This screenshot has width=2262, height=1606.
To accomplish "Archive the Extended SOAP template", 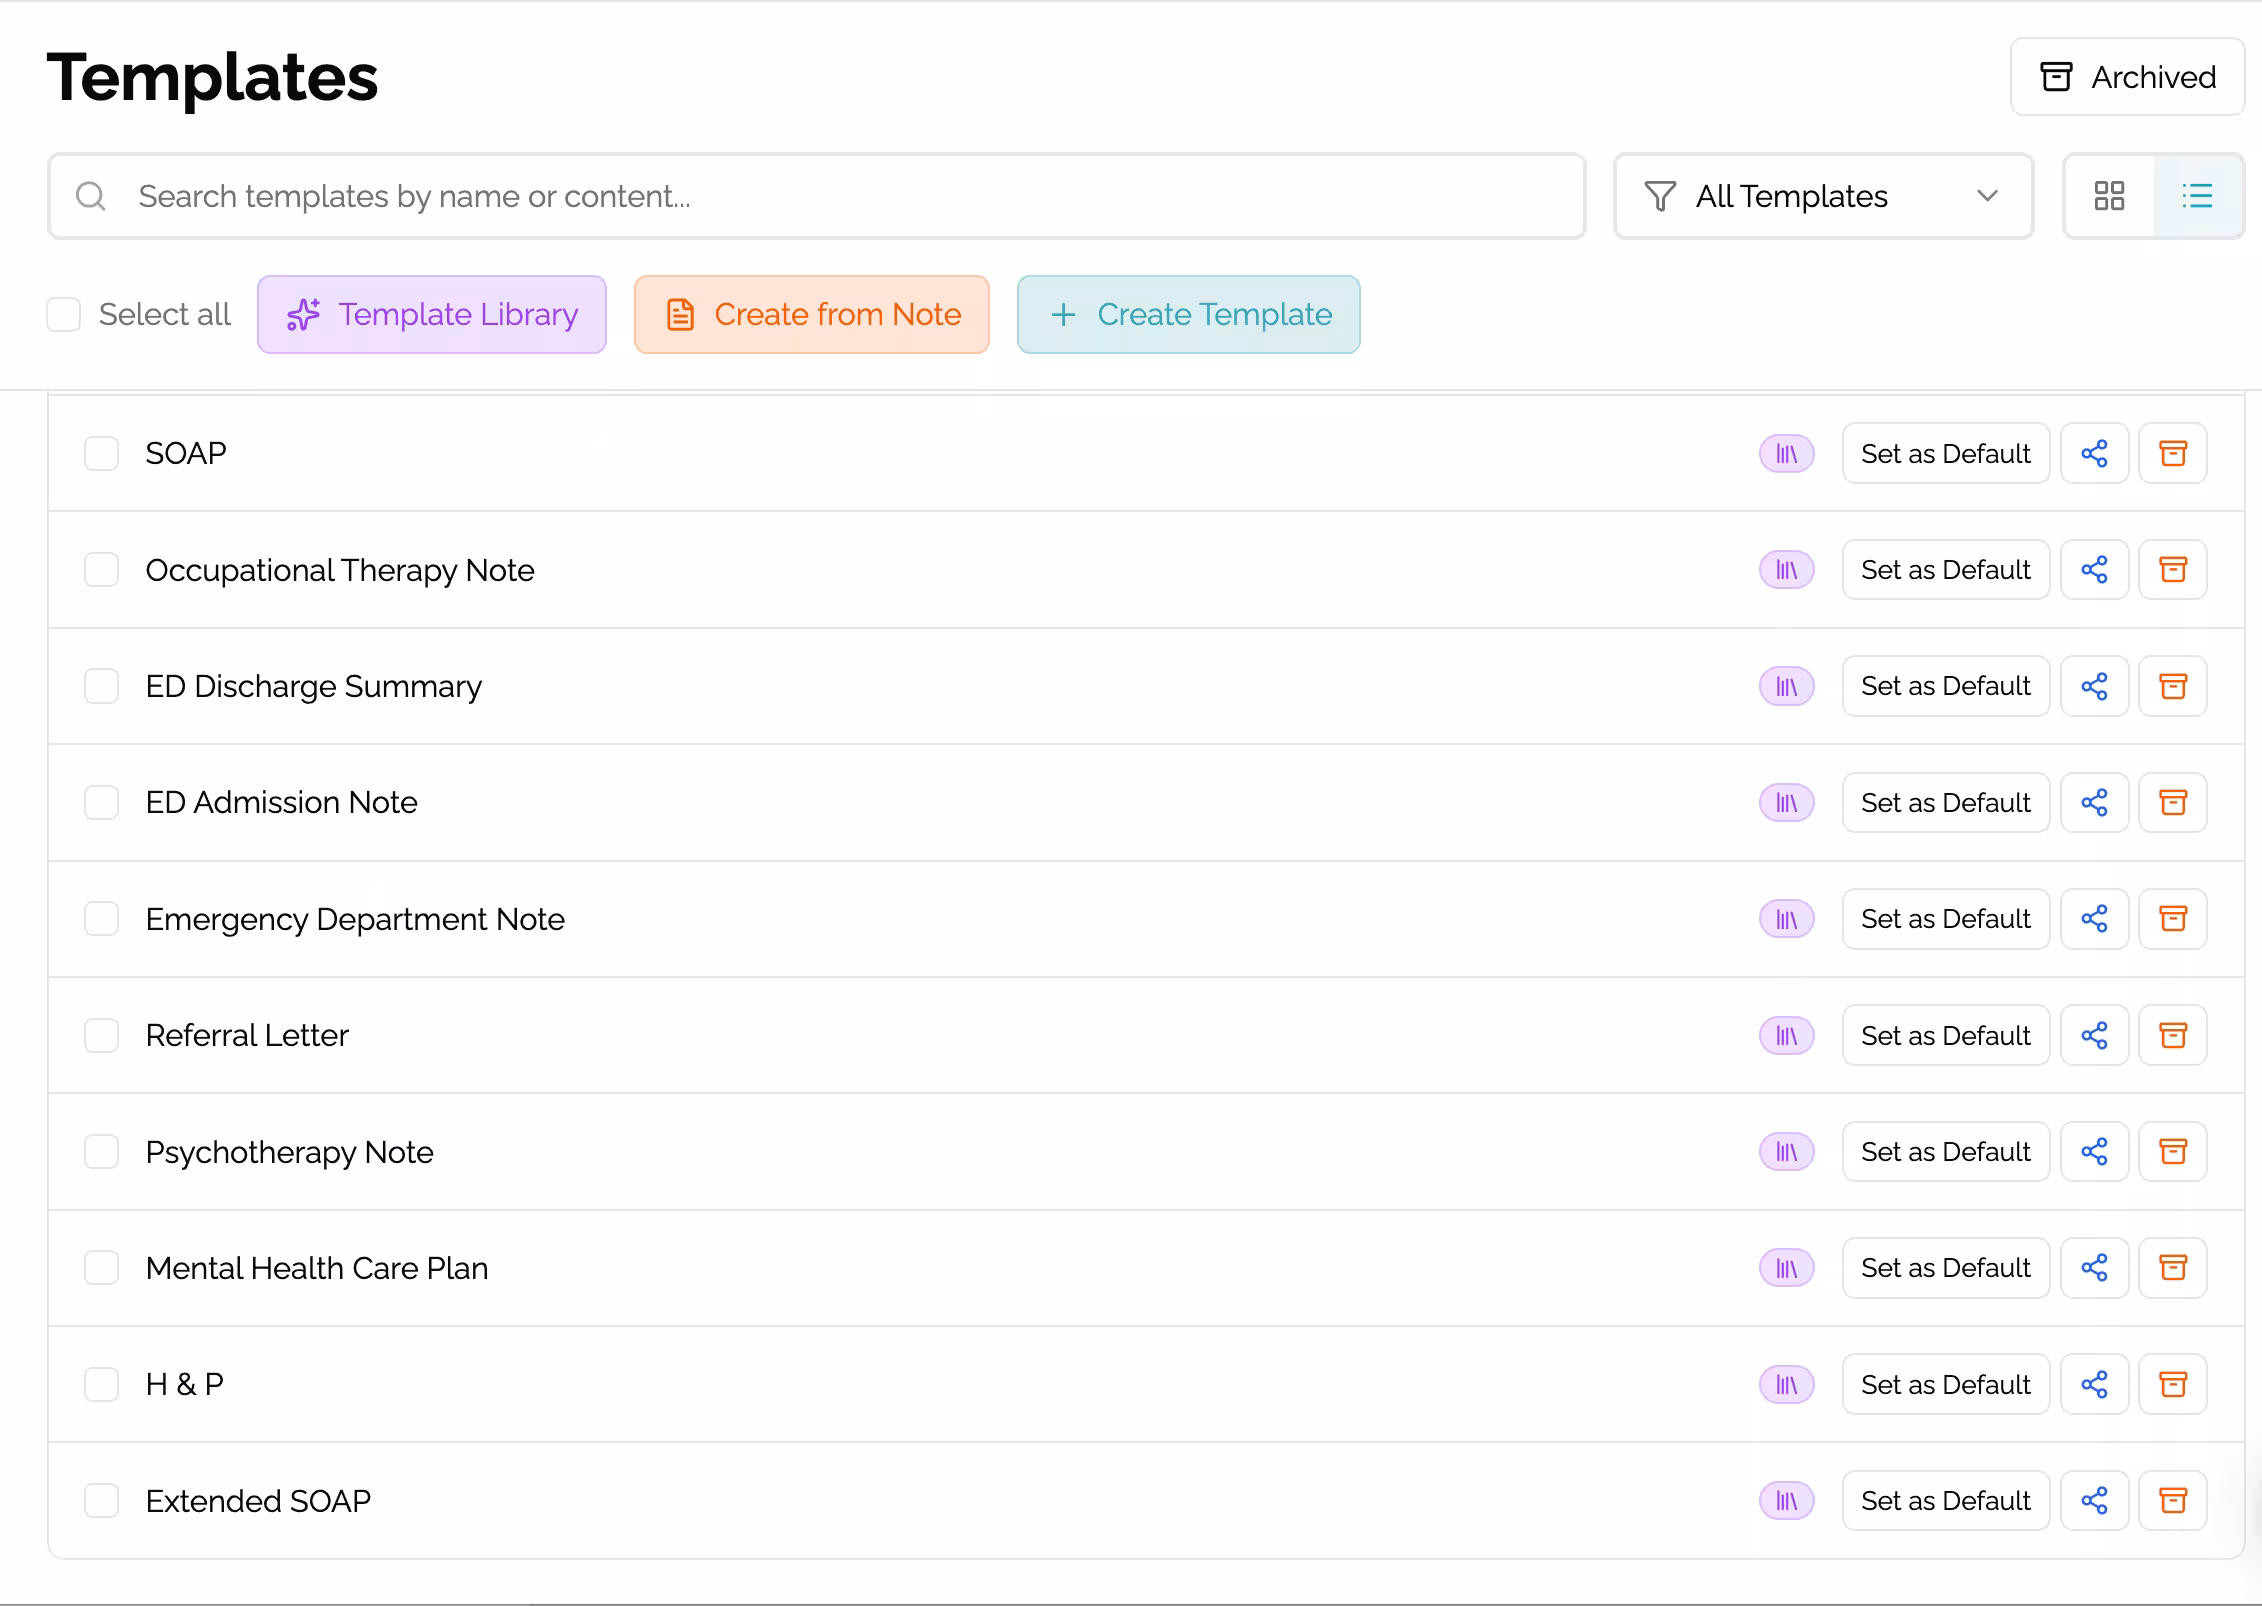I will click(2173, 1500).
